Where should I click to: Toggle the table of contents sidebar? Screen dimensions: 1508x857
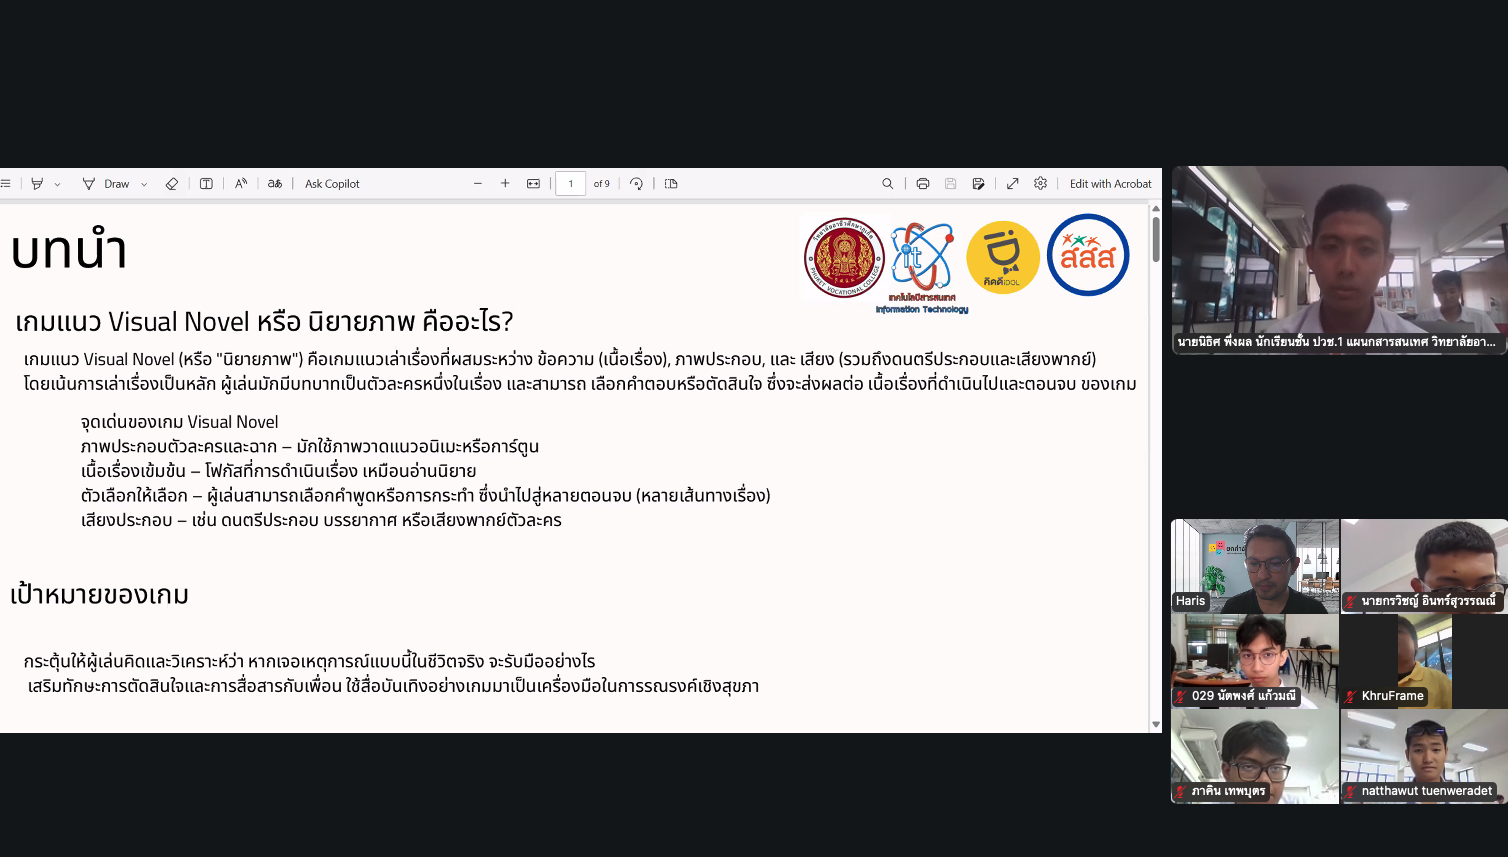[x=6, y=184]
